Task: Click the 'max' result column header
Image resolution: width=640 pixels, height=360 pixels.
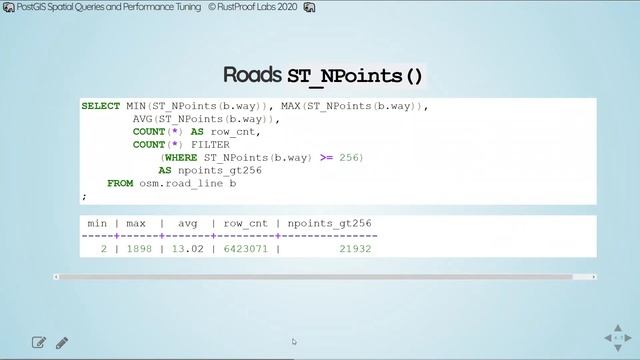Action: 136,224
